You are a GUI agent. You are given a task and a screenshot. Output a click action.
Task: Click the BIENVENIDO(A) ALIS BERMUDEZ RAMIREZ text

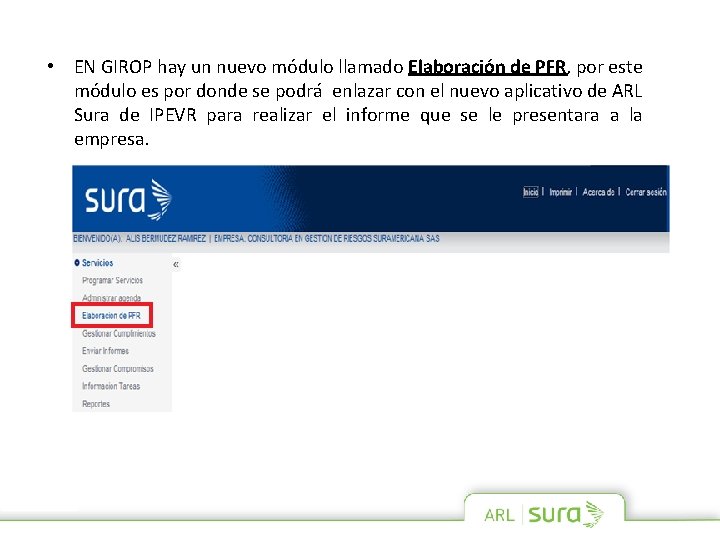coord(140,238)
